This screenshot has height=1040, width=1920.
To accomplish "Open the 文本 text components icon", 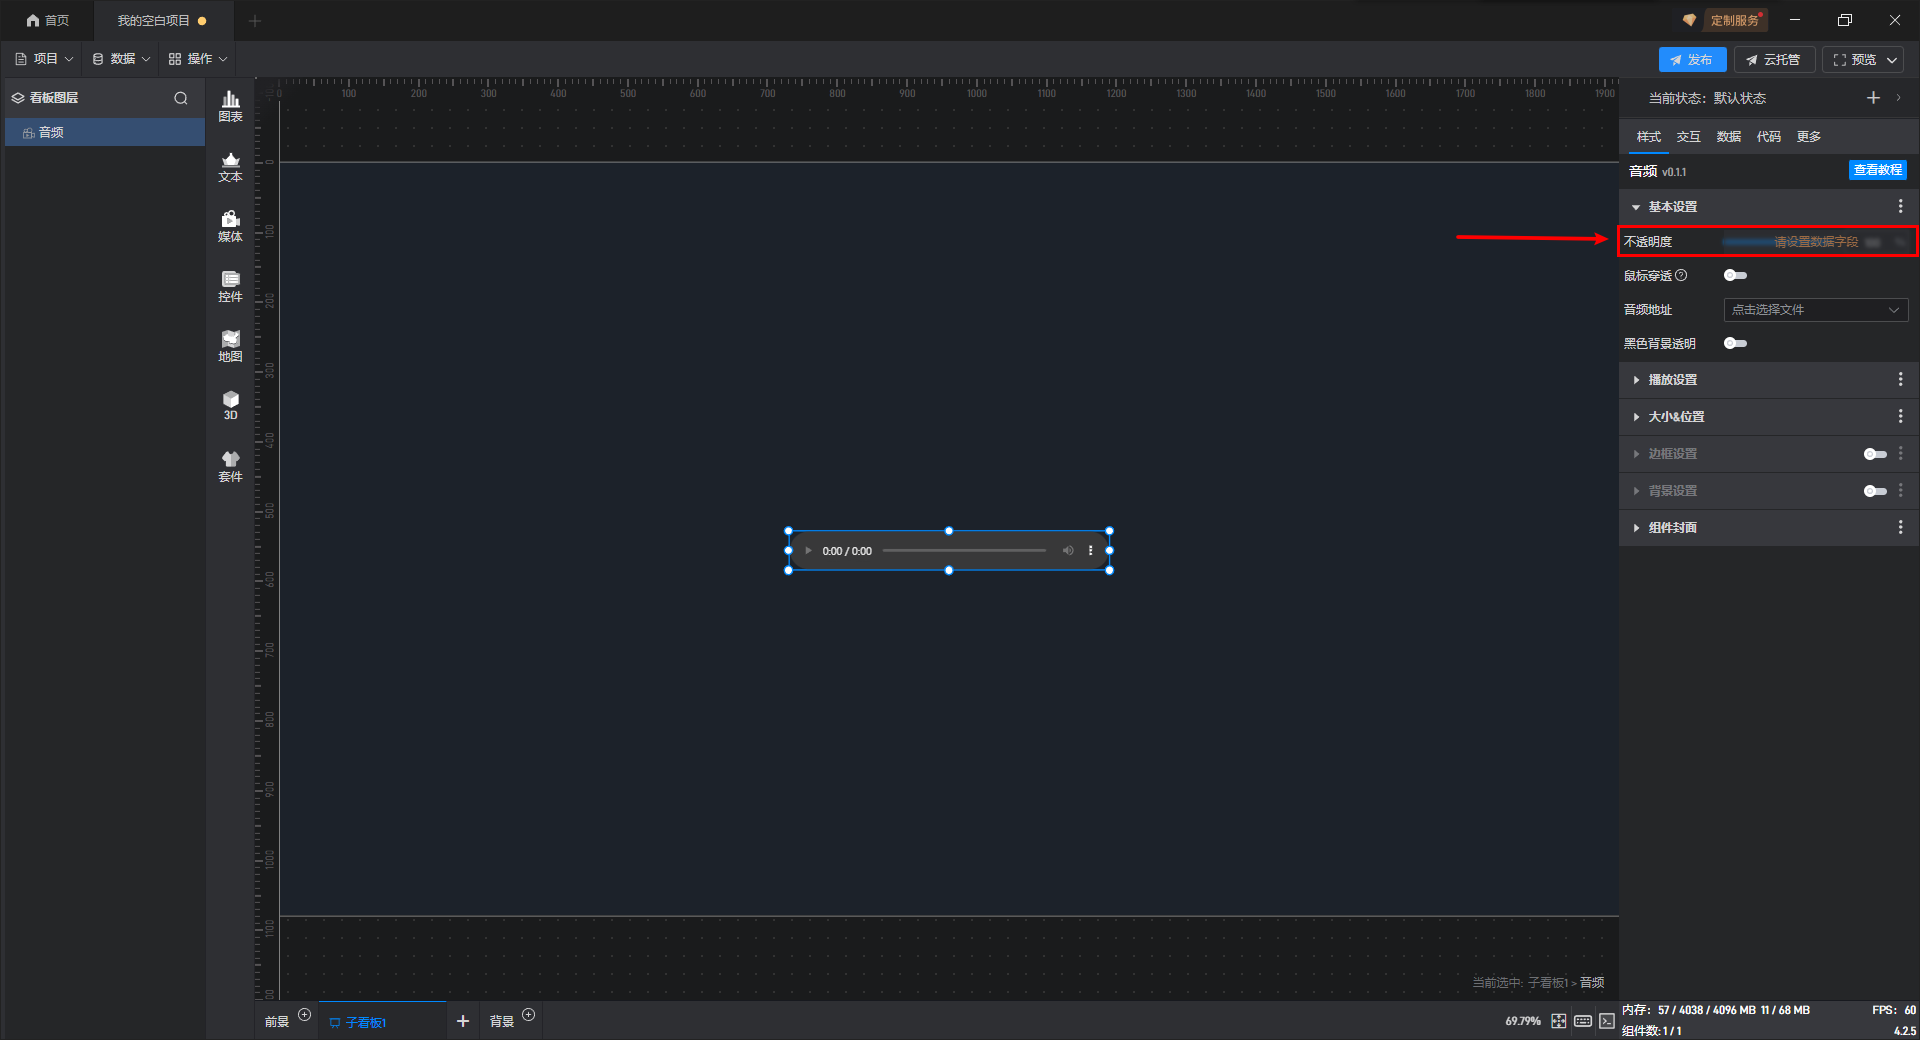I will click(230, 166).
